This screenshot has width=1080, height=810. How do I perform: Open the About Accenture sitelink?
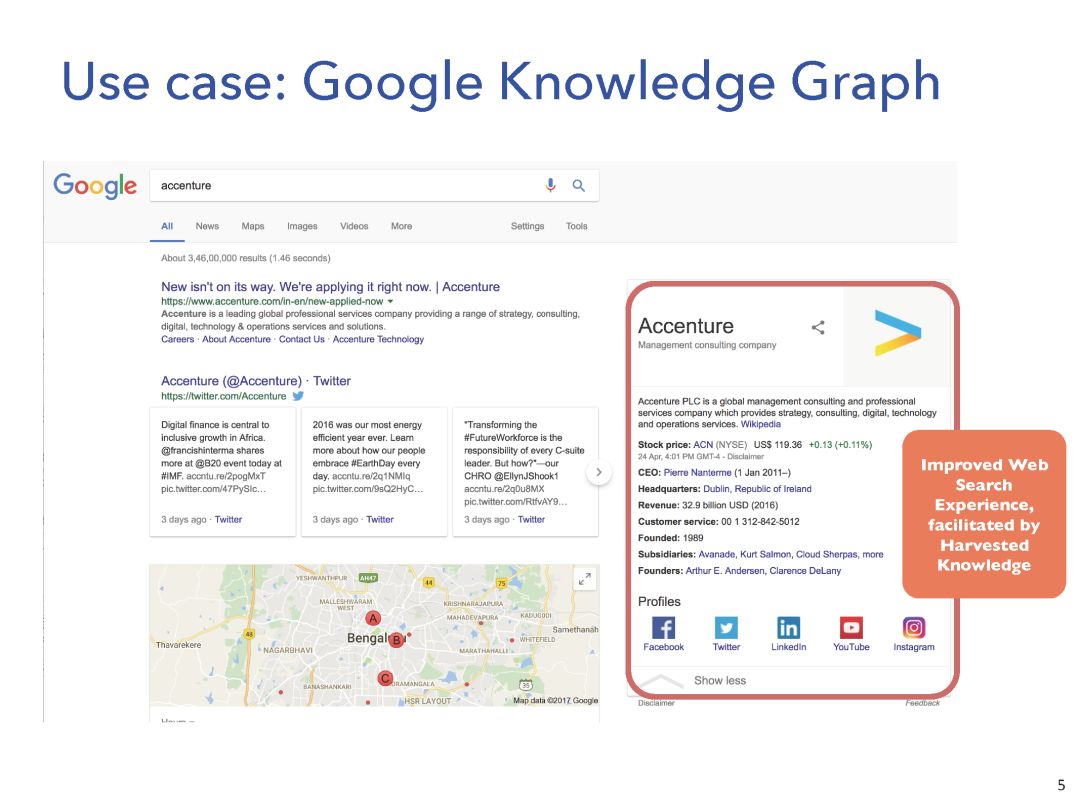click(x=236, y=339)
